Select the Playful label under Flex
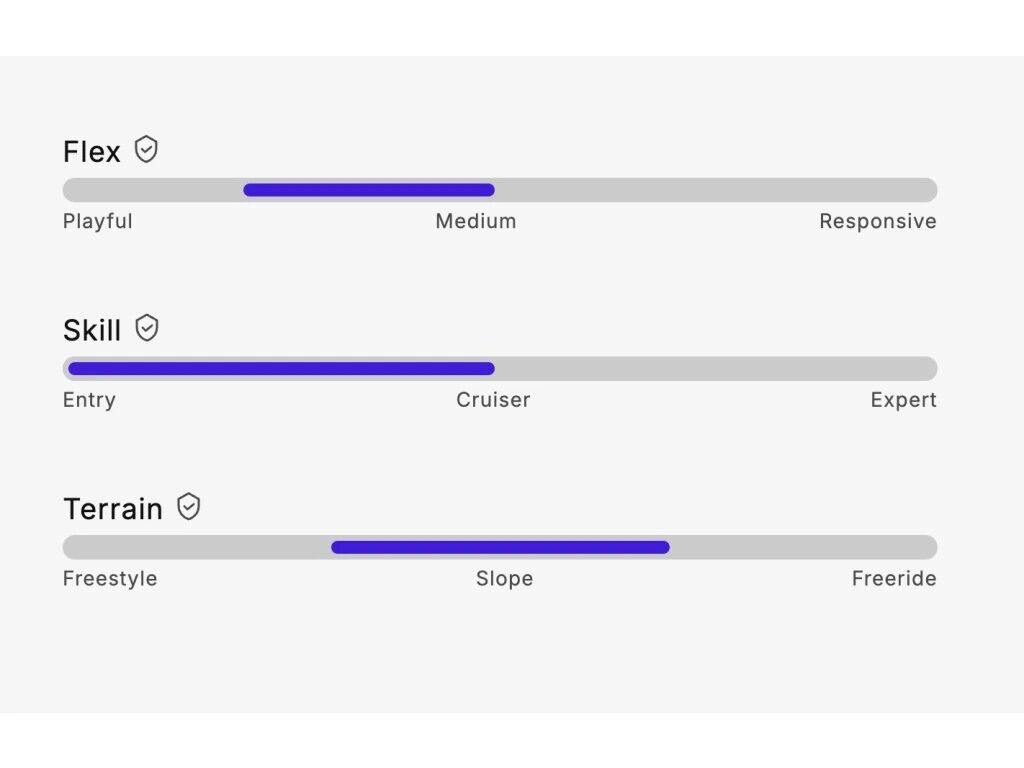The height and width of the screenshot is (768, 1024). [x=98, y=221]
